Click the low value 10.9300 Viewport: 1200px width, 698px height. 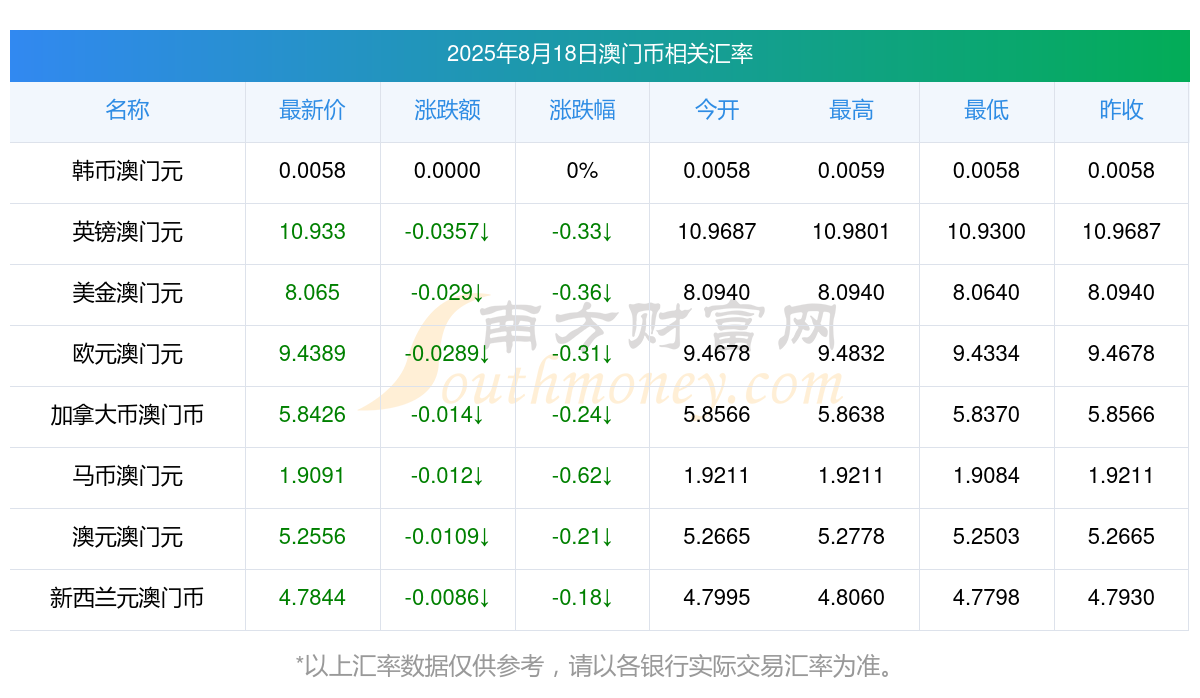pos(986,232)
